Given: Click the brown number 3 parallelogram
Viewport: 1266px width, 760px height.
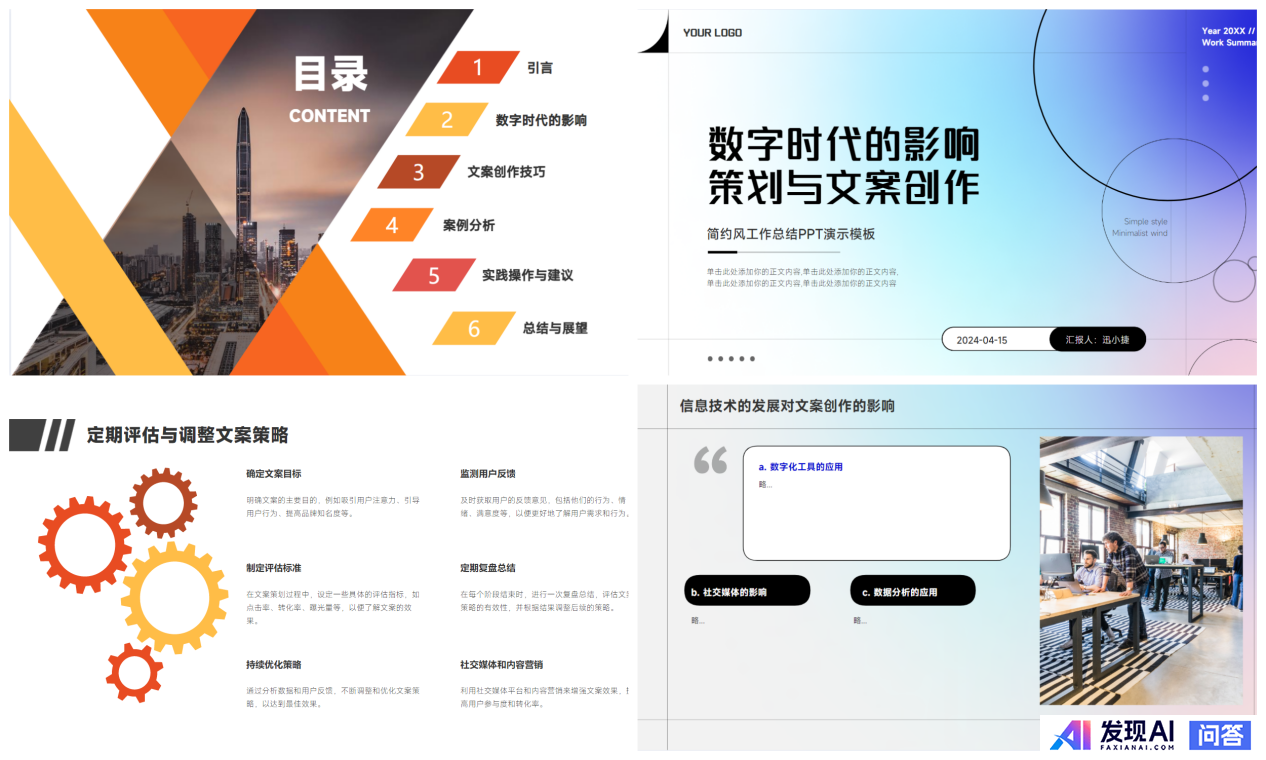Looking at the screenshot, I should click(418, 172).
